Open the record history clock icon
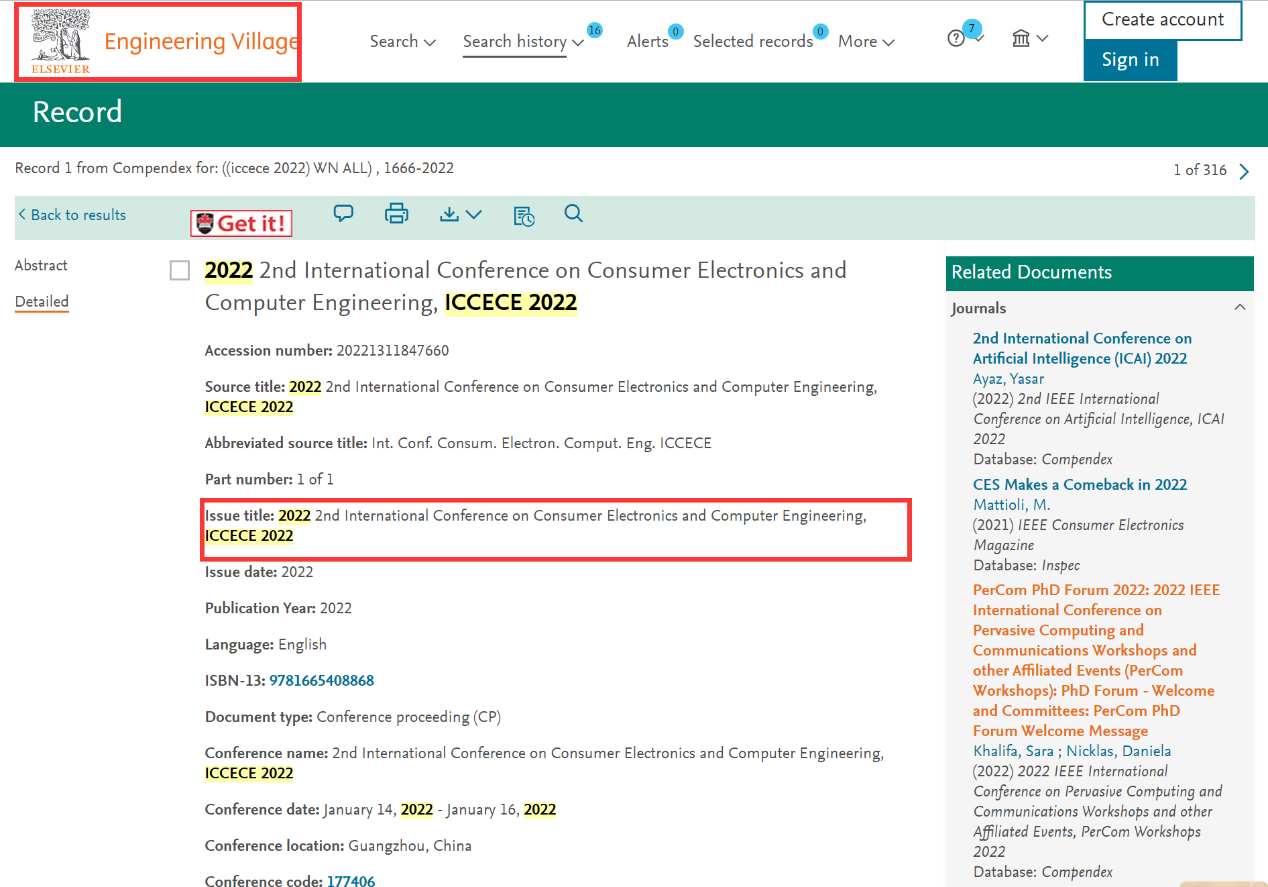 [x=524, y=215]
